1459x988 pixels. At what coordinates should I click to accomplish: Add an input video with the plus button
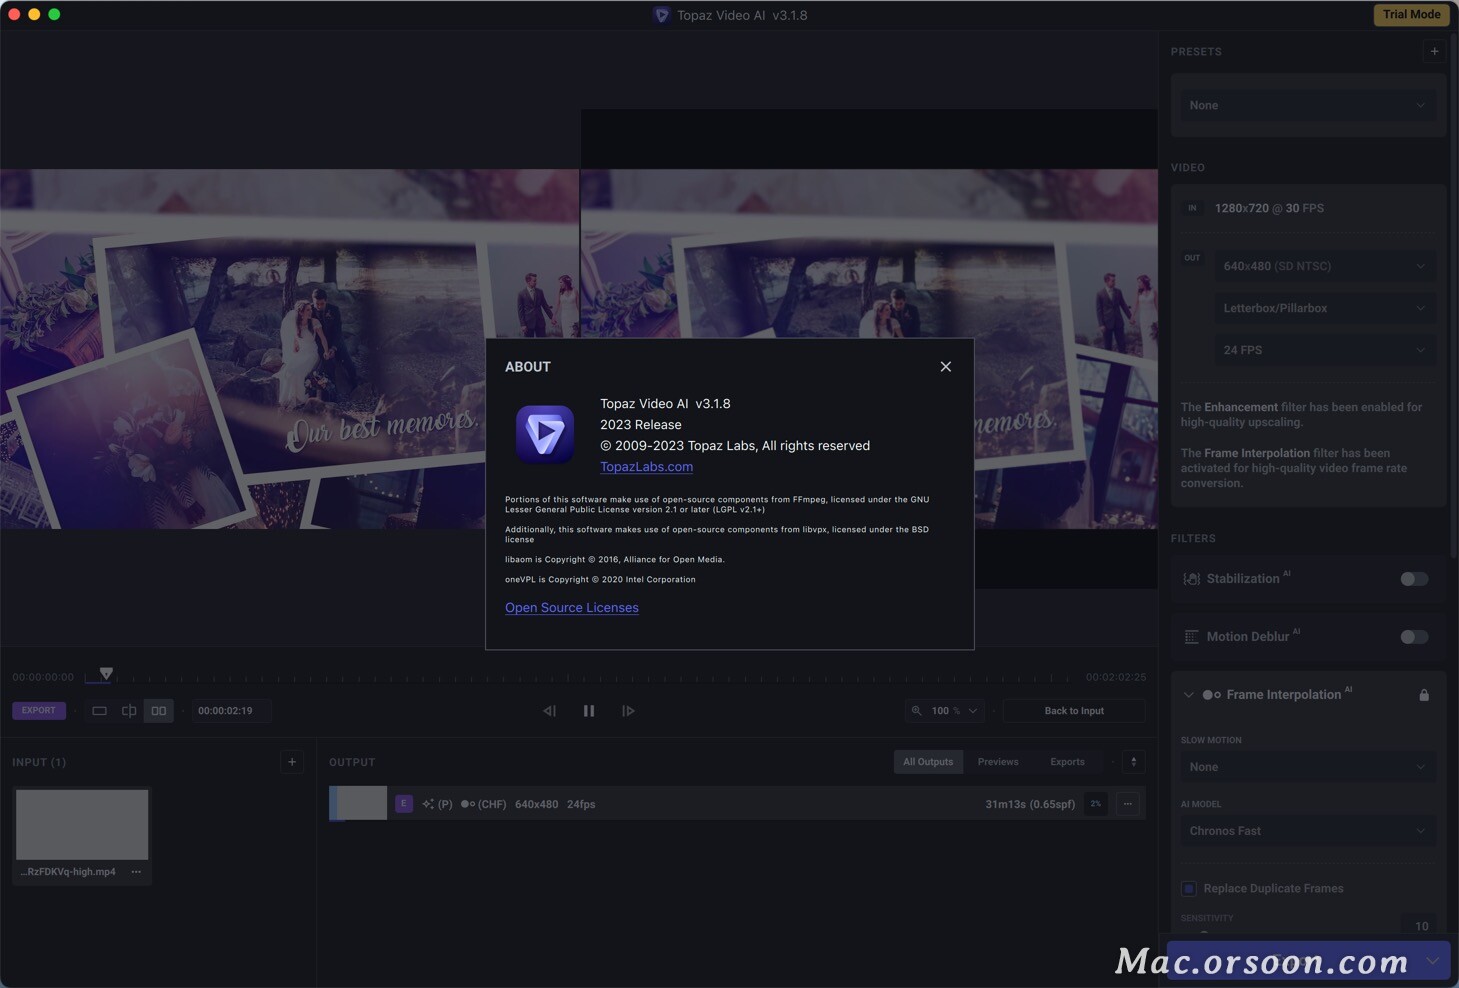[x=292, y=762]
